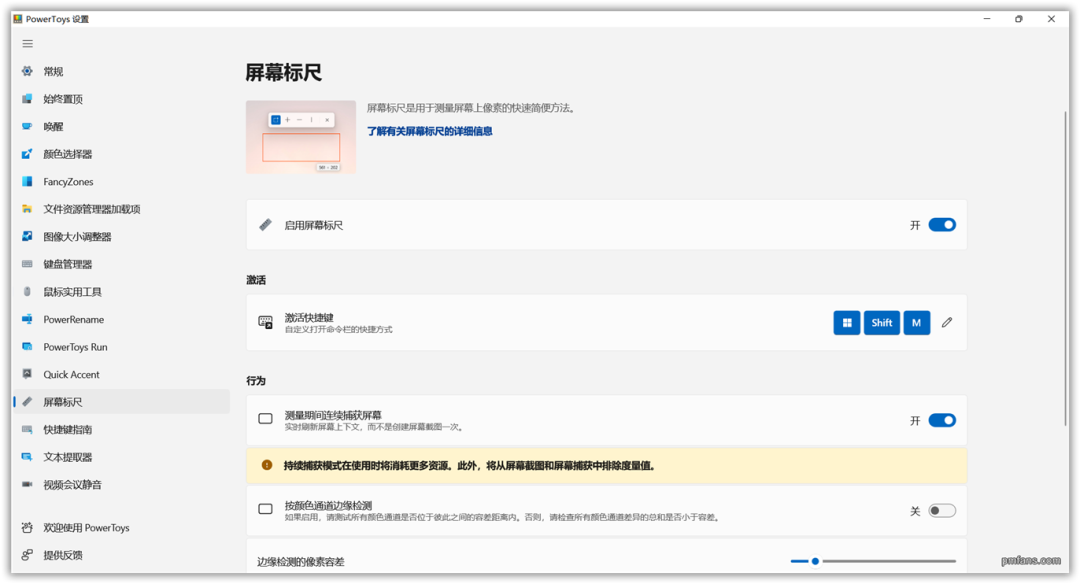Screen dimensions: 1080x584
Task: Click the M key shortcut button
Action: (x=917, y=322)
